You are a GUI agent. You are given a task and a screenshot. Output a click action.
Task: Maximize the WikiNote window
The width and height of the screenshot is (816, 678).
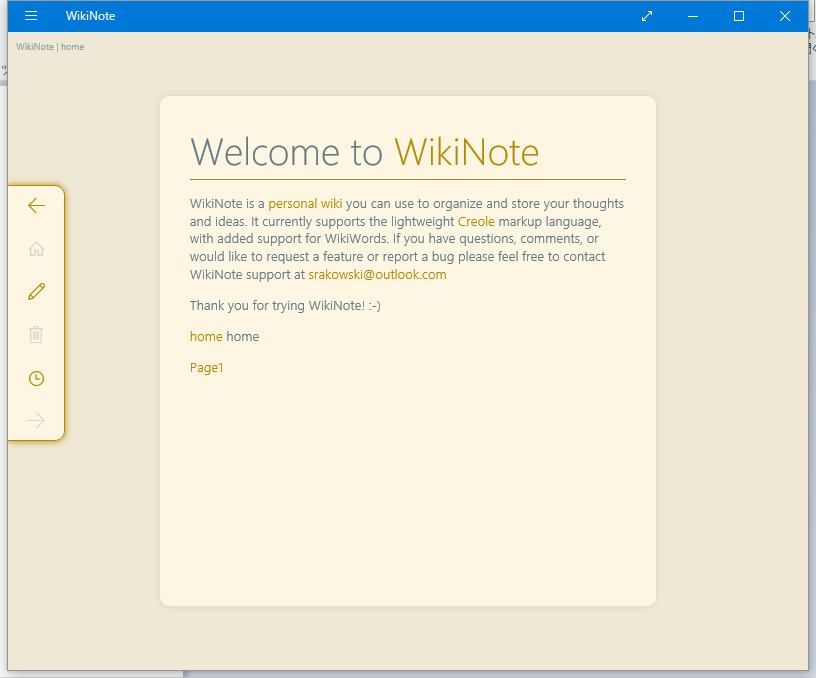pyautogui.click(x=739, y=16)
